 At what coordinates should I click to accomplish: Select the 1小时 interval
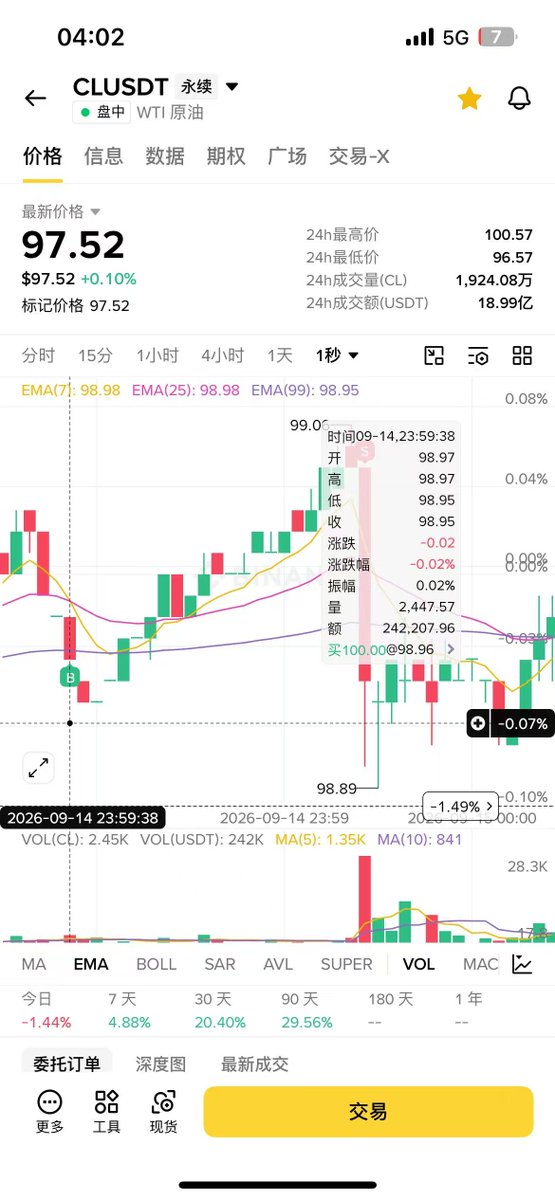pos(157,355)
